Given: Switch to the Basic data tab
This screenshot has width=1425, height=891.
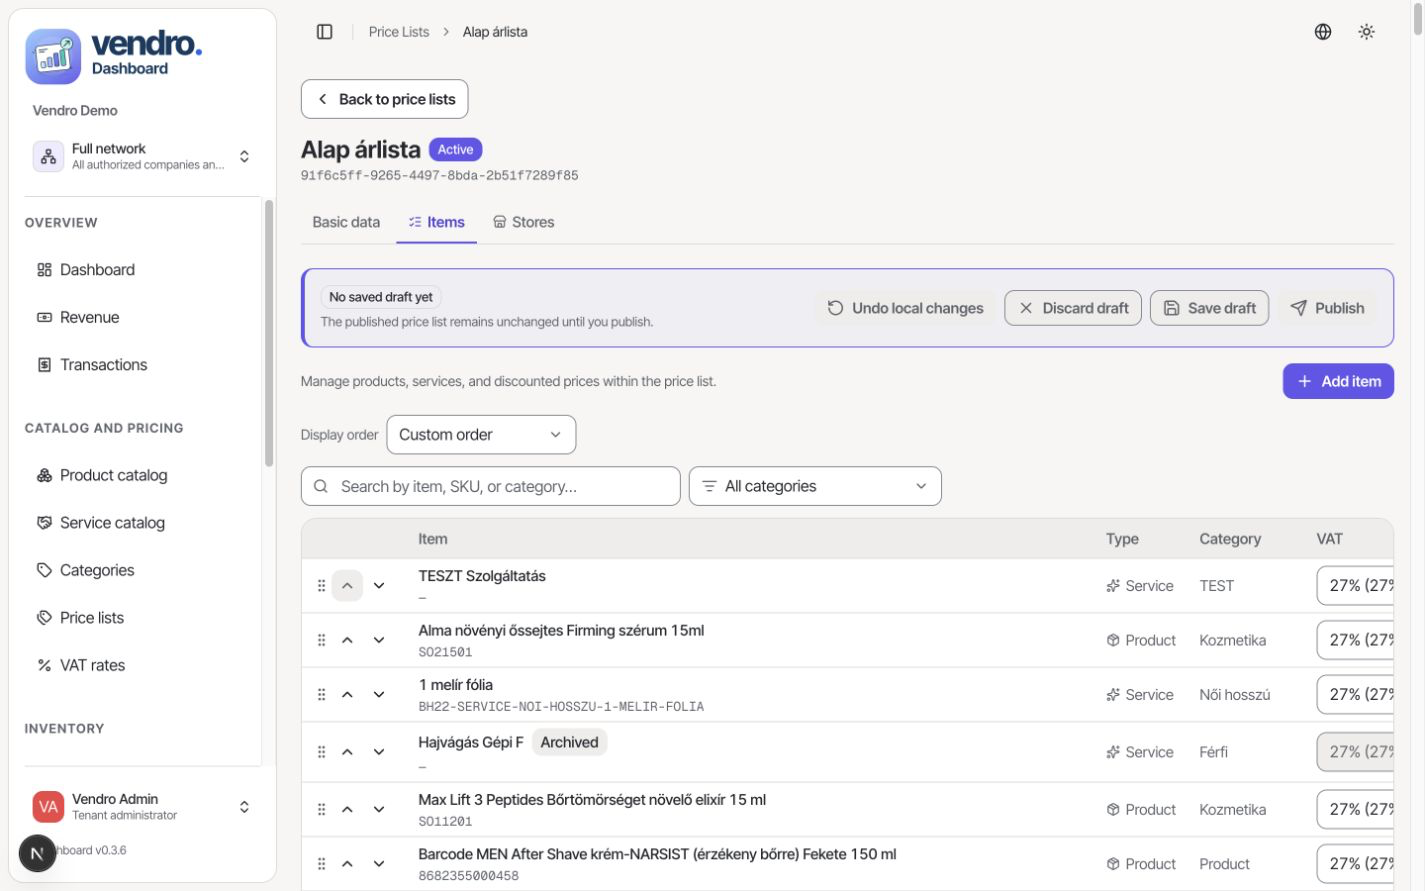Looking at the screenshot, I should (x=346, y=222).
